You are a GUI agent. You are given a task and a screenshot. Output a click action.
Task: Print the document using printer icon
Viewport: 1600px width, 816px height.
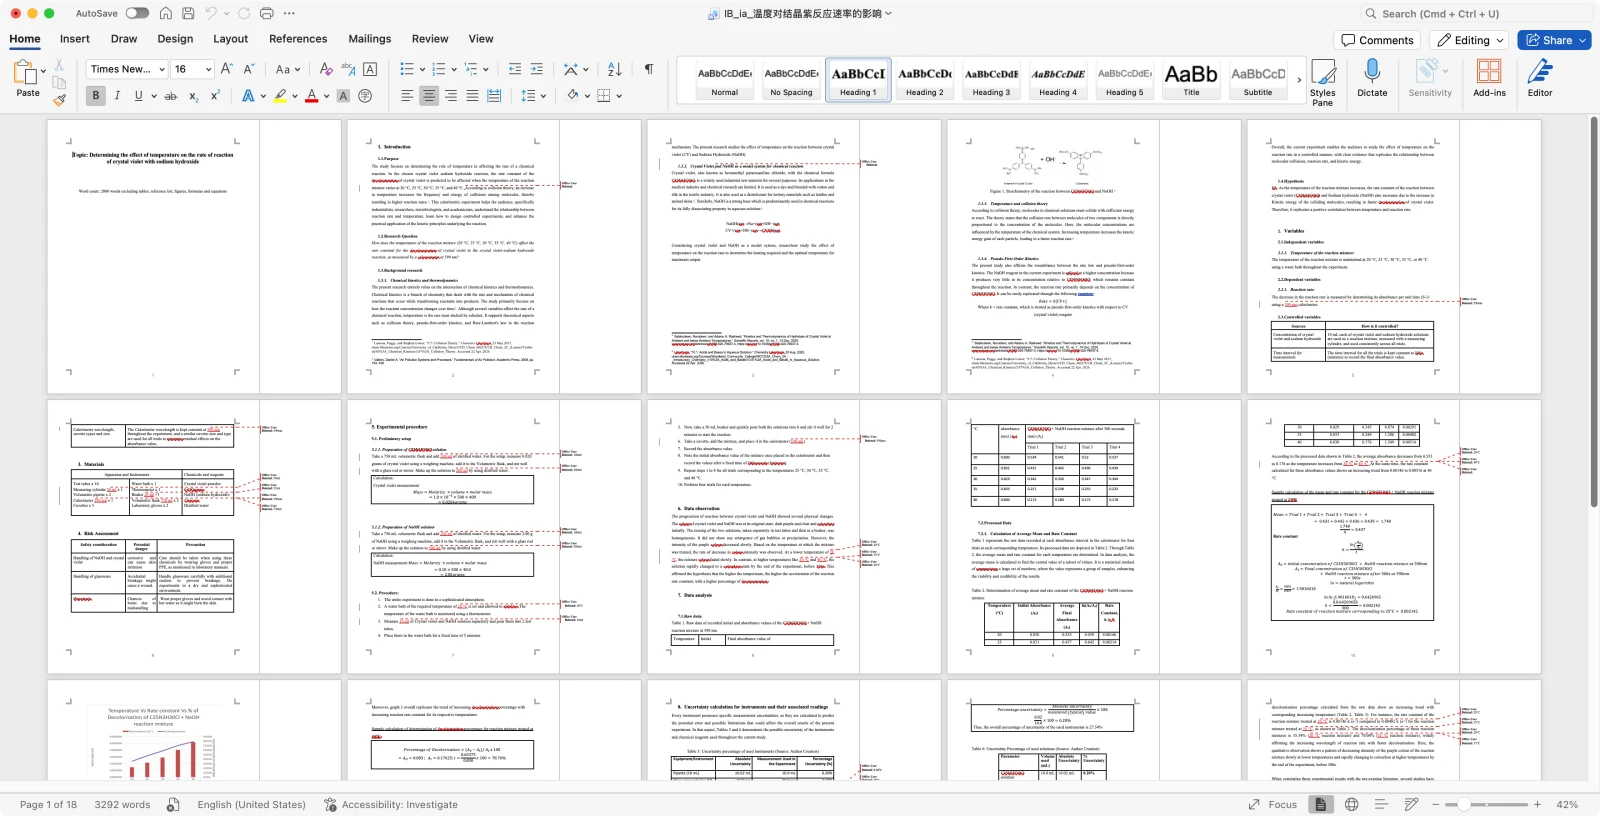(266, 13)
